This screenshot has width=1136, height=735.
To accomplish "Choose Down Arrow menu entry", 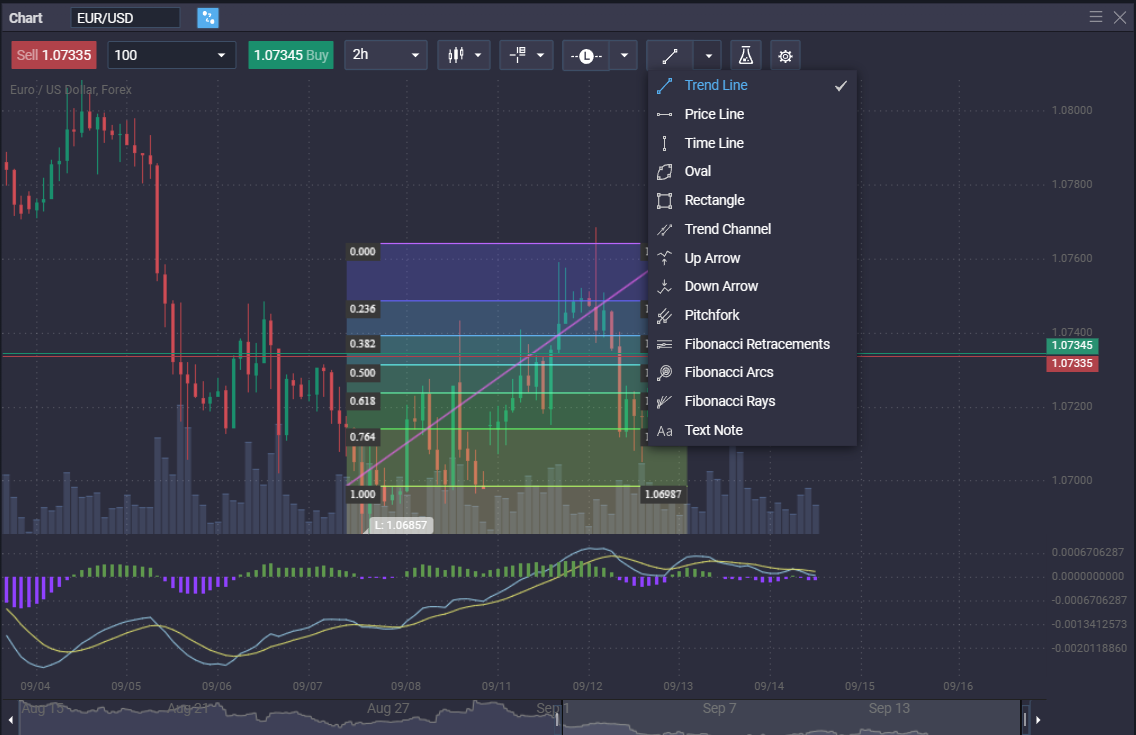I will (x=752, y=287).
